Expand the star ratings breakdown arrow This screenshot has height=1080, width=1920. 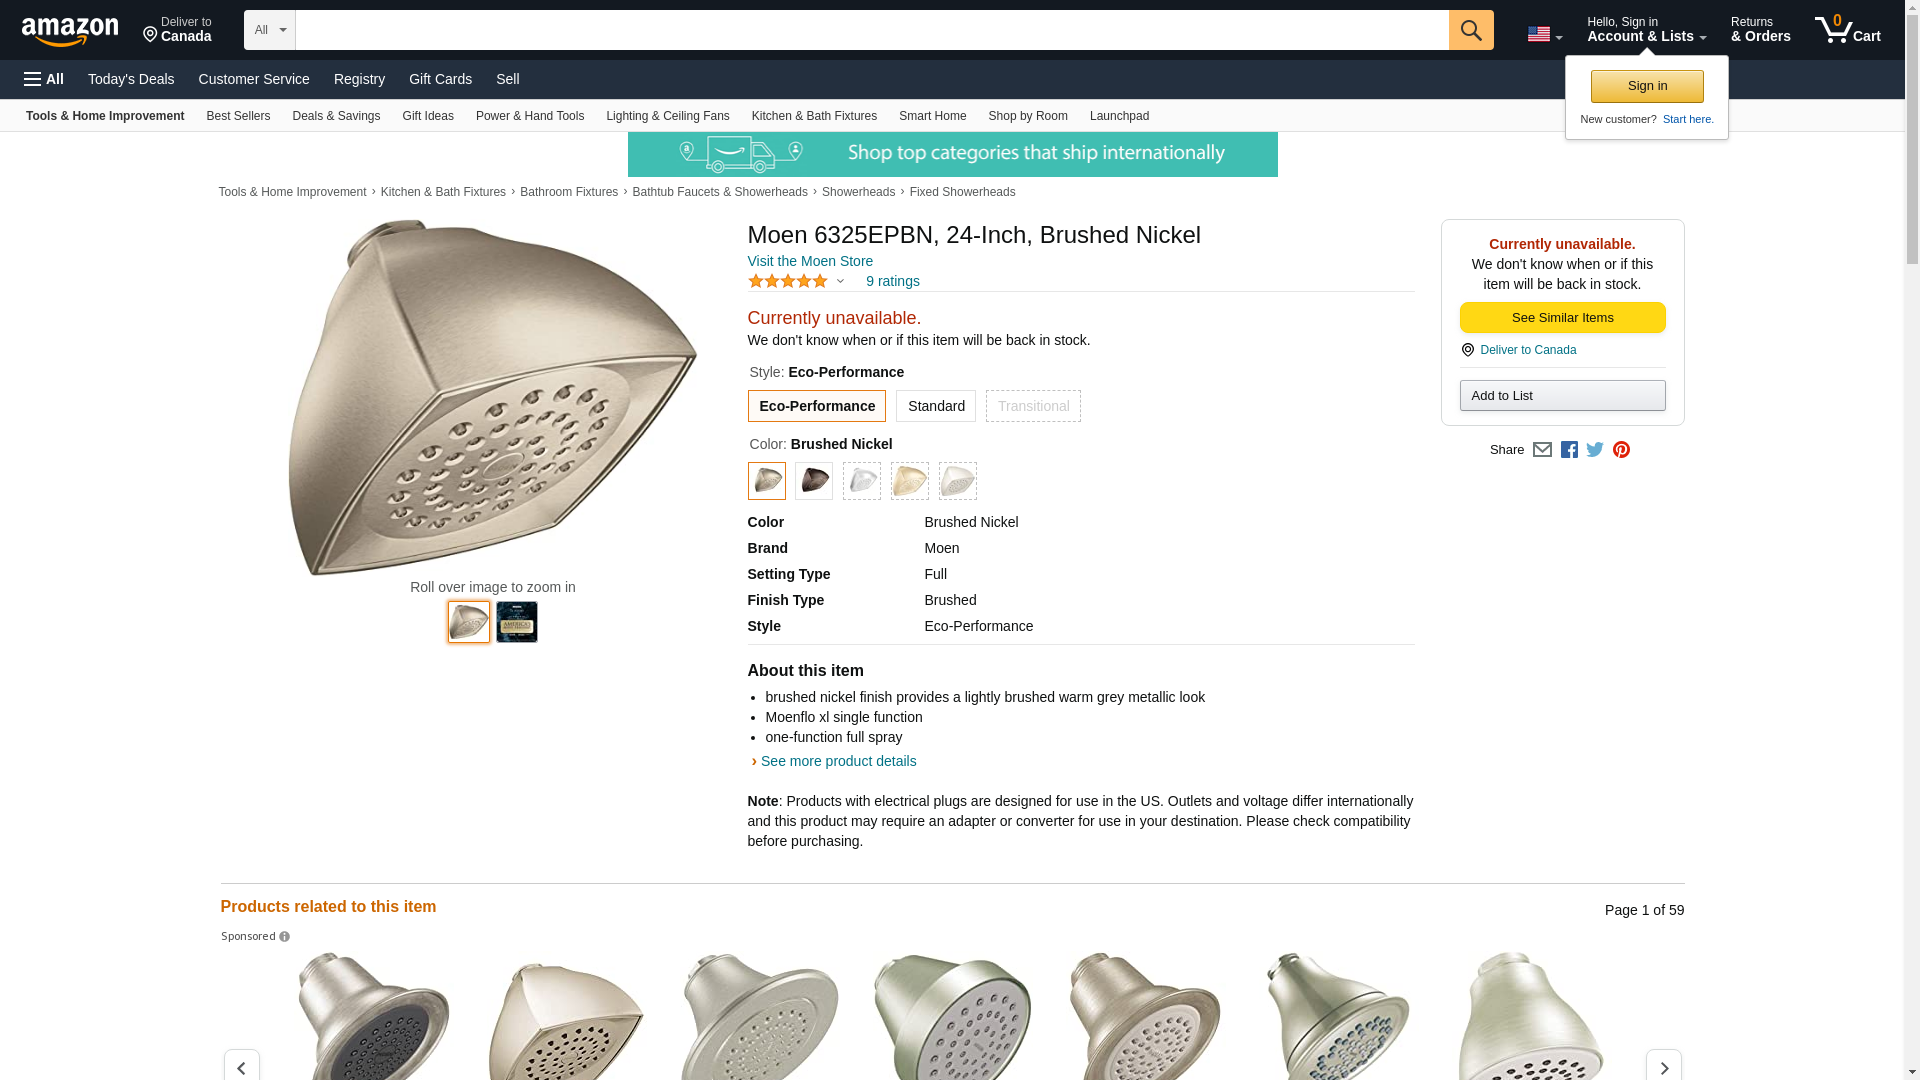click(x=840, y=282)
